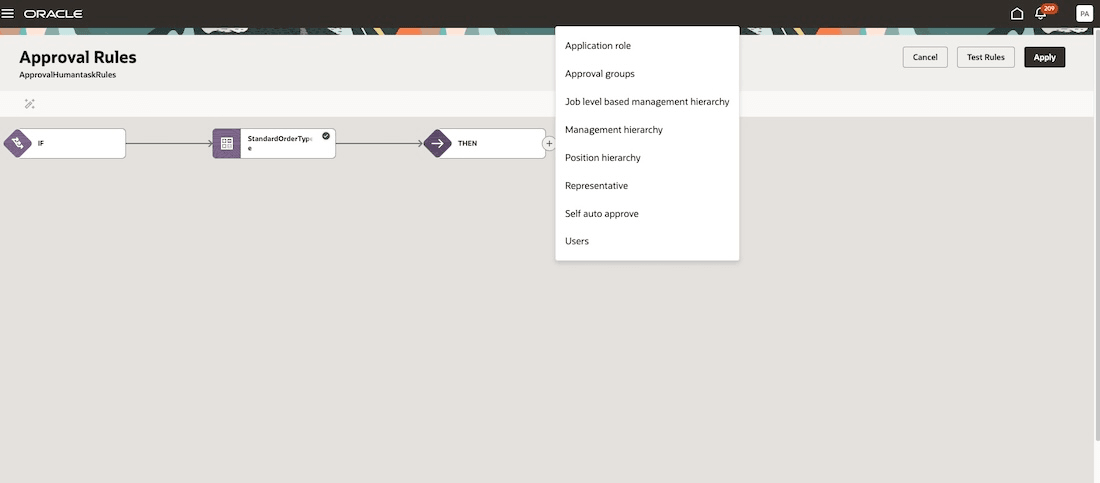Open the hamburger navigation menu

coord(8,13)
